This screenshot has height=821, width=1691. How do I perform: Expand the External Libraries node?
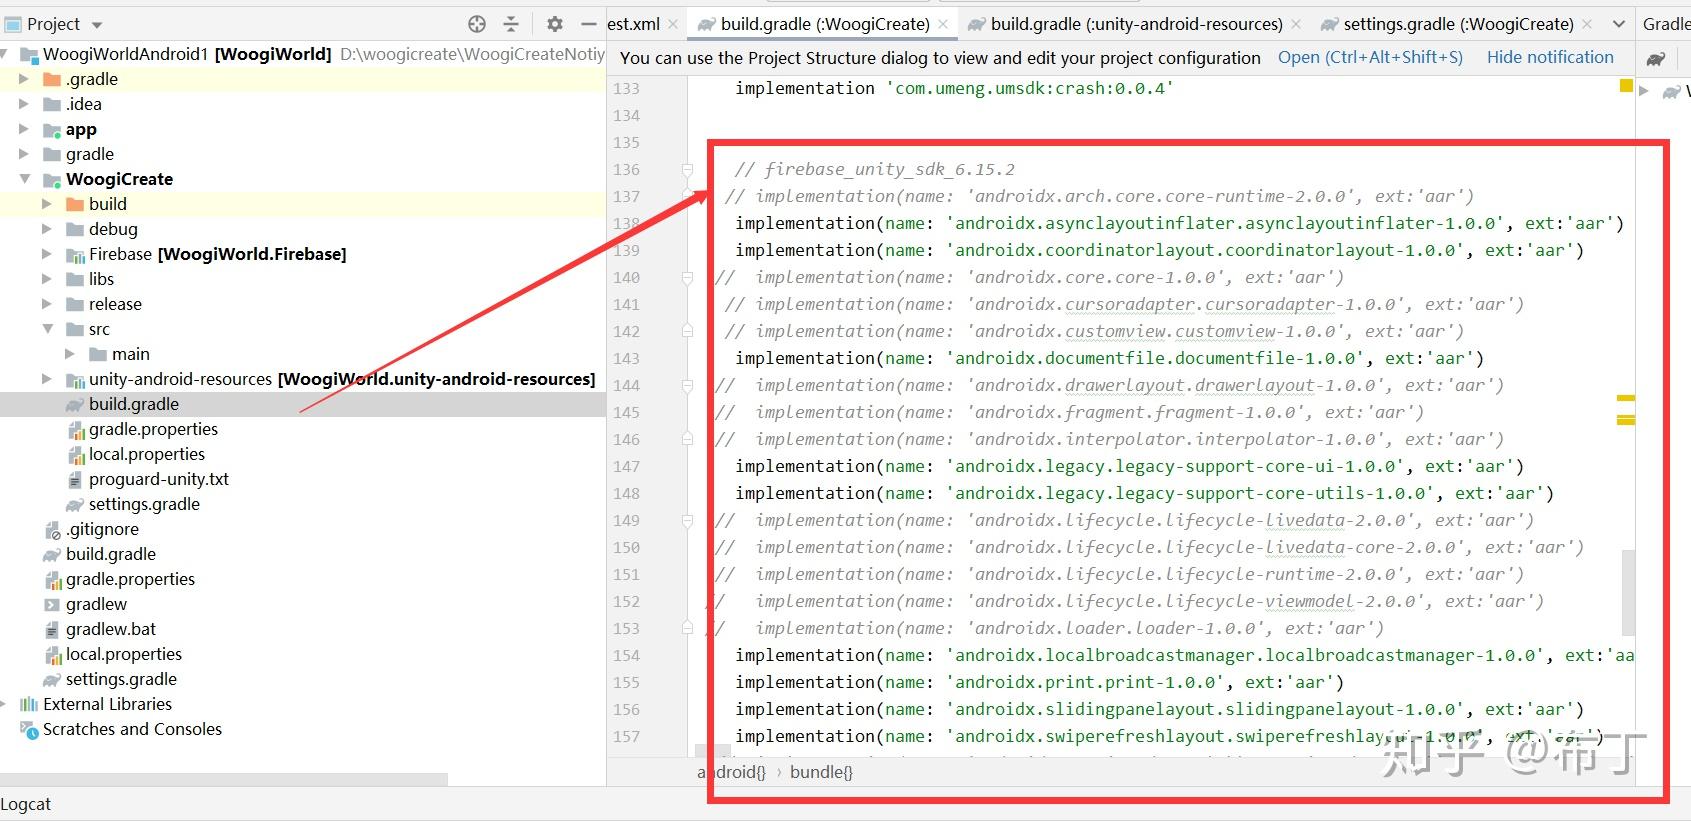(x=5, y=704)
